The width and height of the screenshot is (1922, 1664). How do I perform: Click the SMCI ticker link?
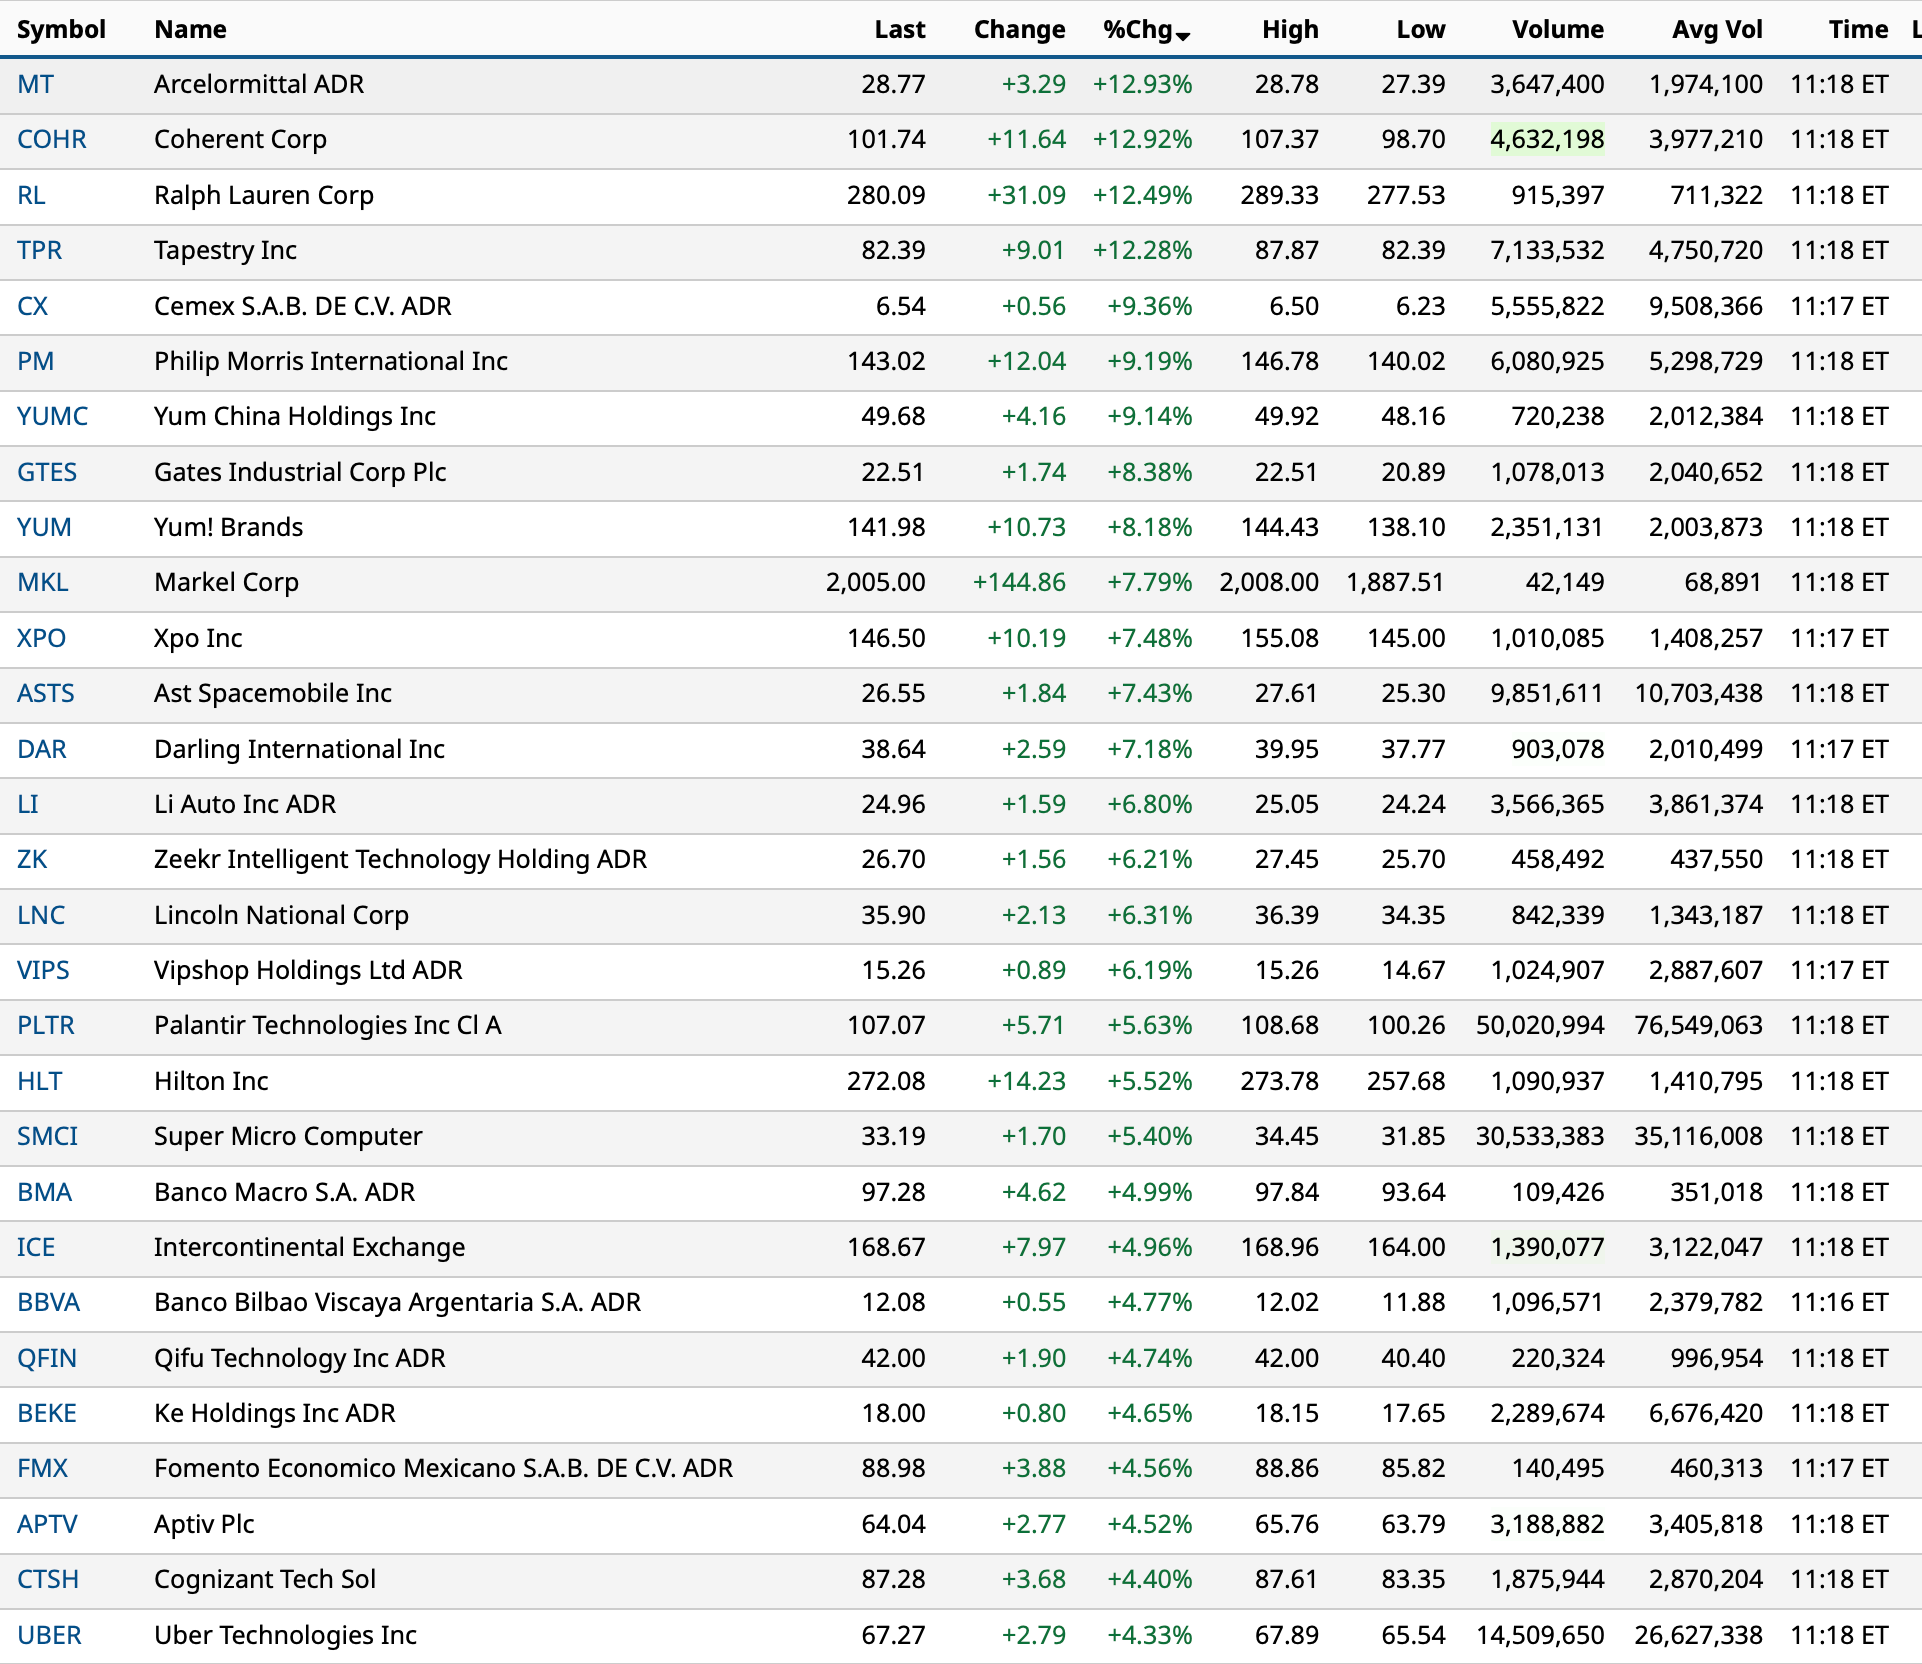click(x=47, y=1136)
